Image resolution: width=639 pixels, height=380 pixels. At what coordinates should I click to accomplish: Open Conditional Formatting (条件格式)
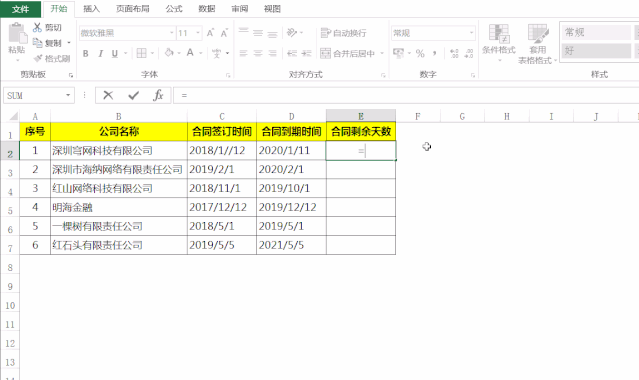499,43
